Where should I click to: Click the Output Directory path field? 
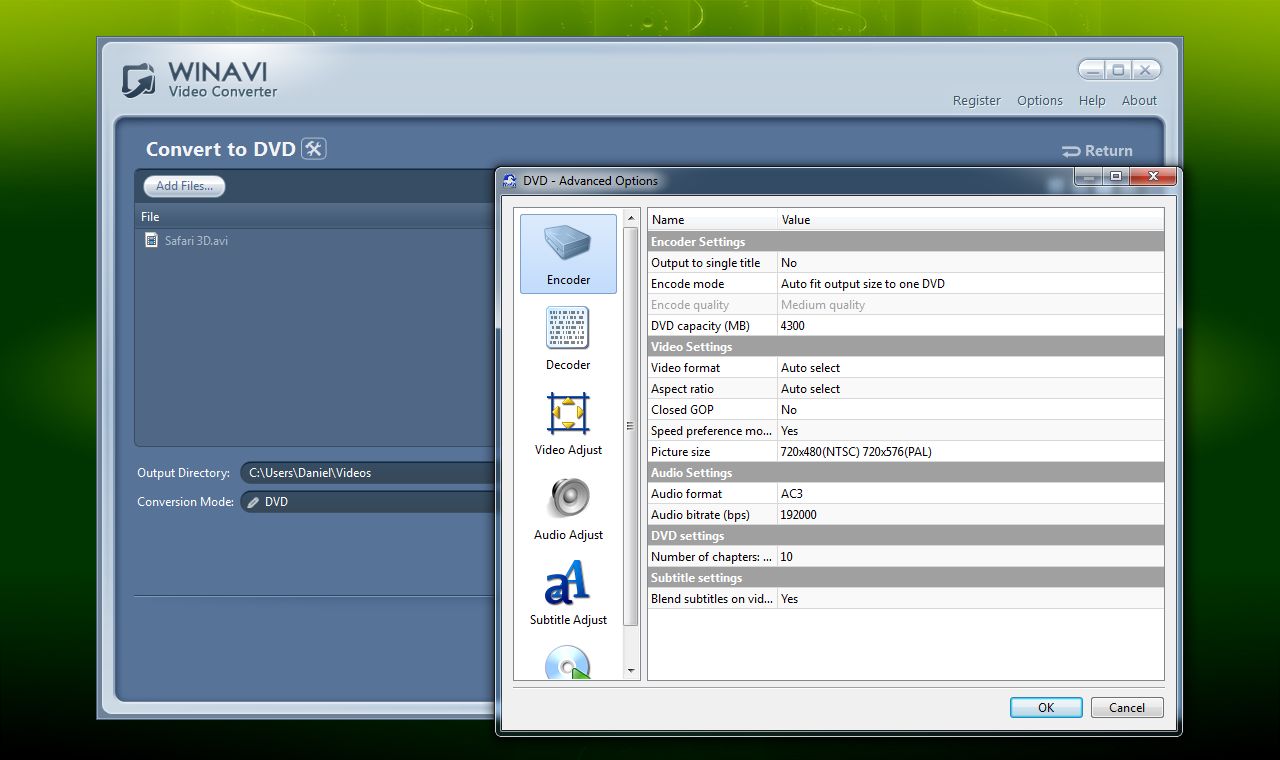[x=368, y=473]
